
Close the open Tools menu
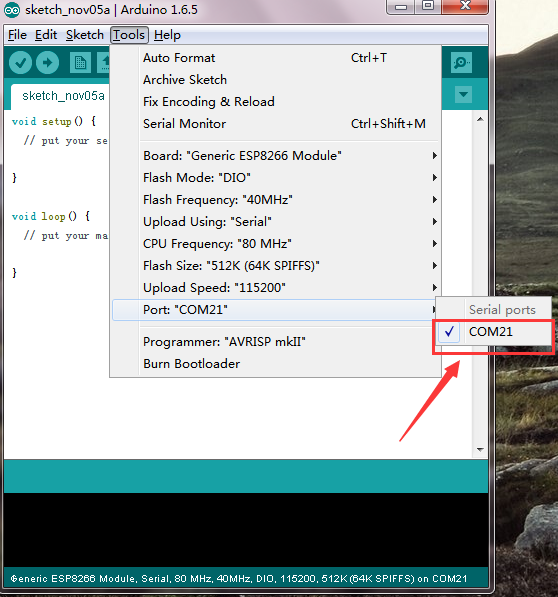pyautogui.click(x=129, y=35)
